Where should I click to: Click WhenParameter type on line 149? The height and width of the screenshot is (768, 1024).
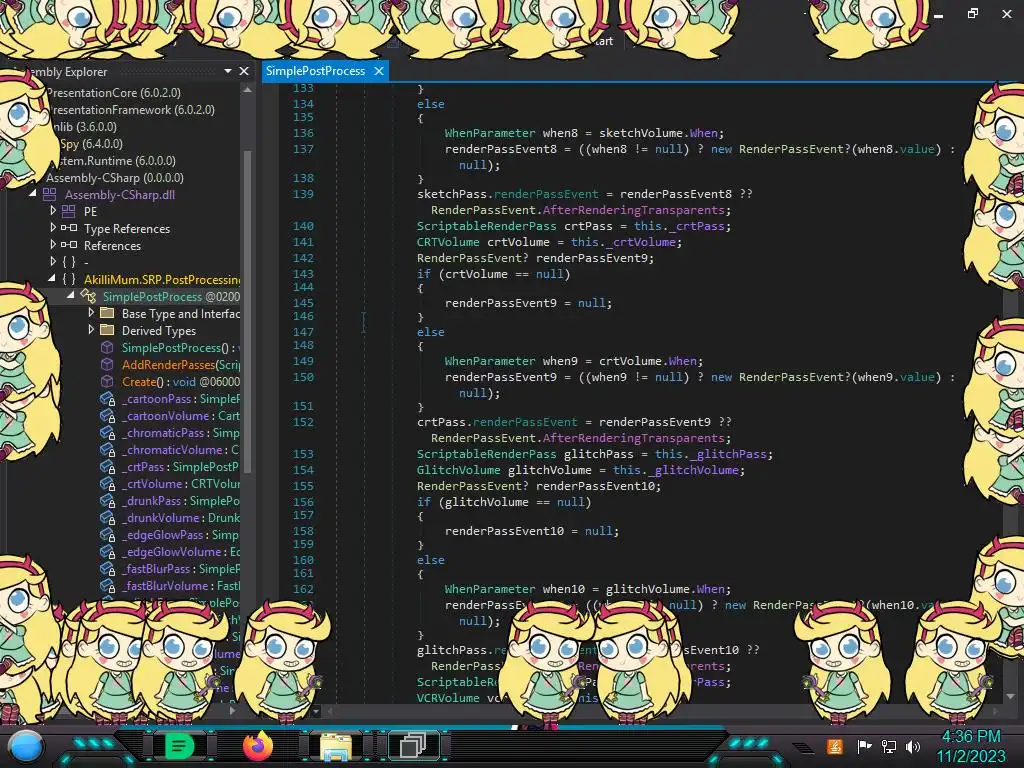490,361
